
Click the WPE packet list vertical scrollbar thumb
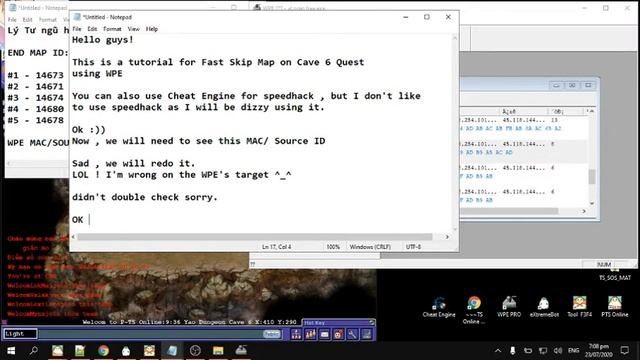pyautogui.click(x=592, y=177)
